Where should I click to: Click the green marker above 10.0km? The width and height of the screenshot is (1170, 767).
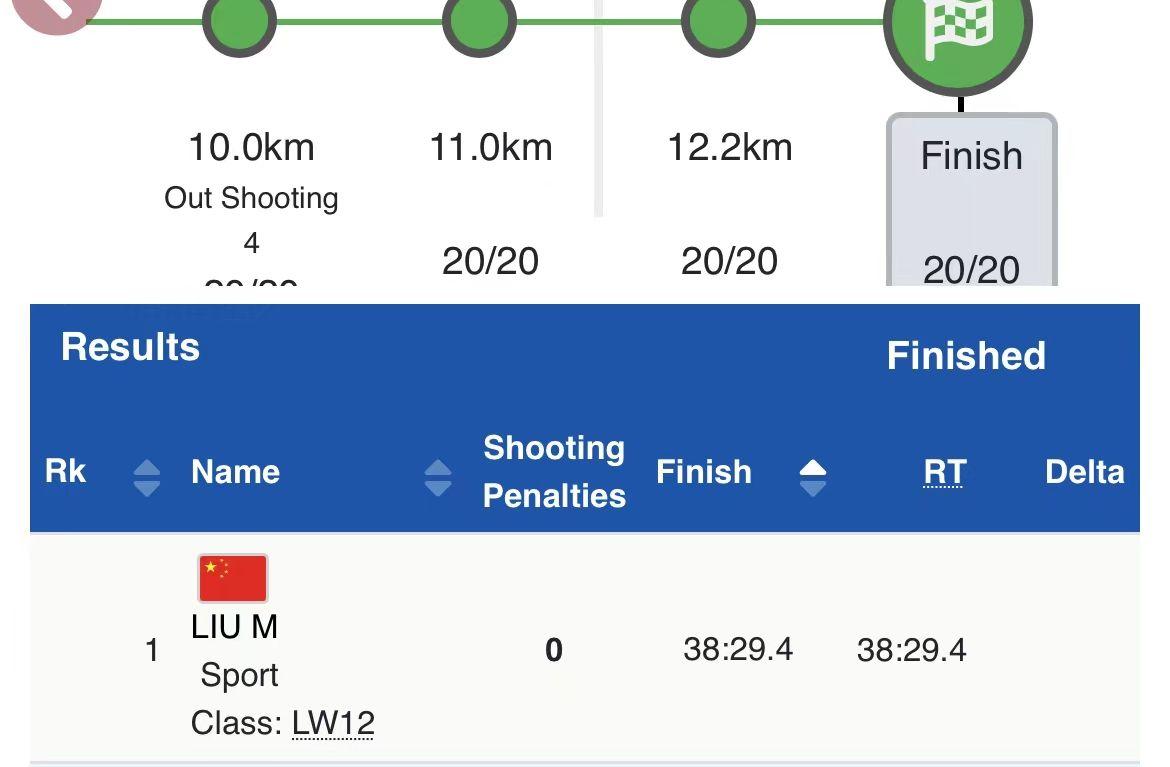tap(240, 22)
